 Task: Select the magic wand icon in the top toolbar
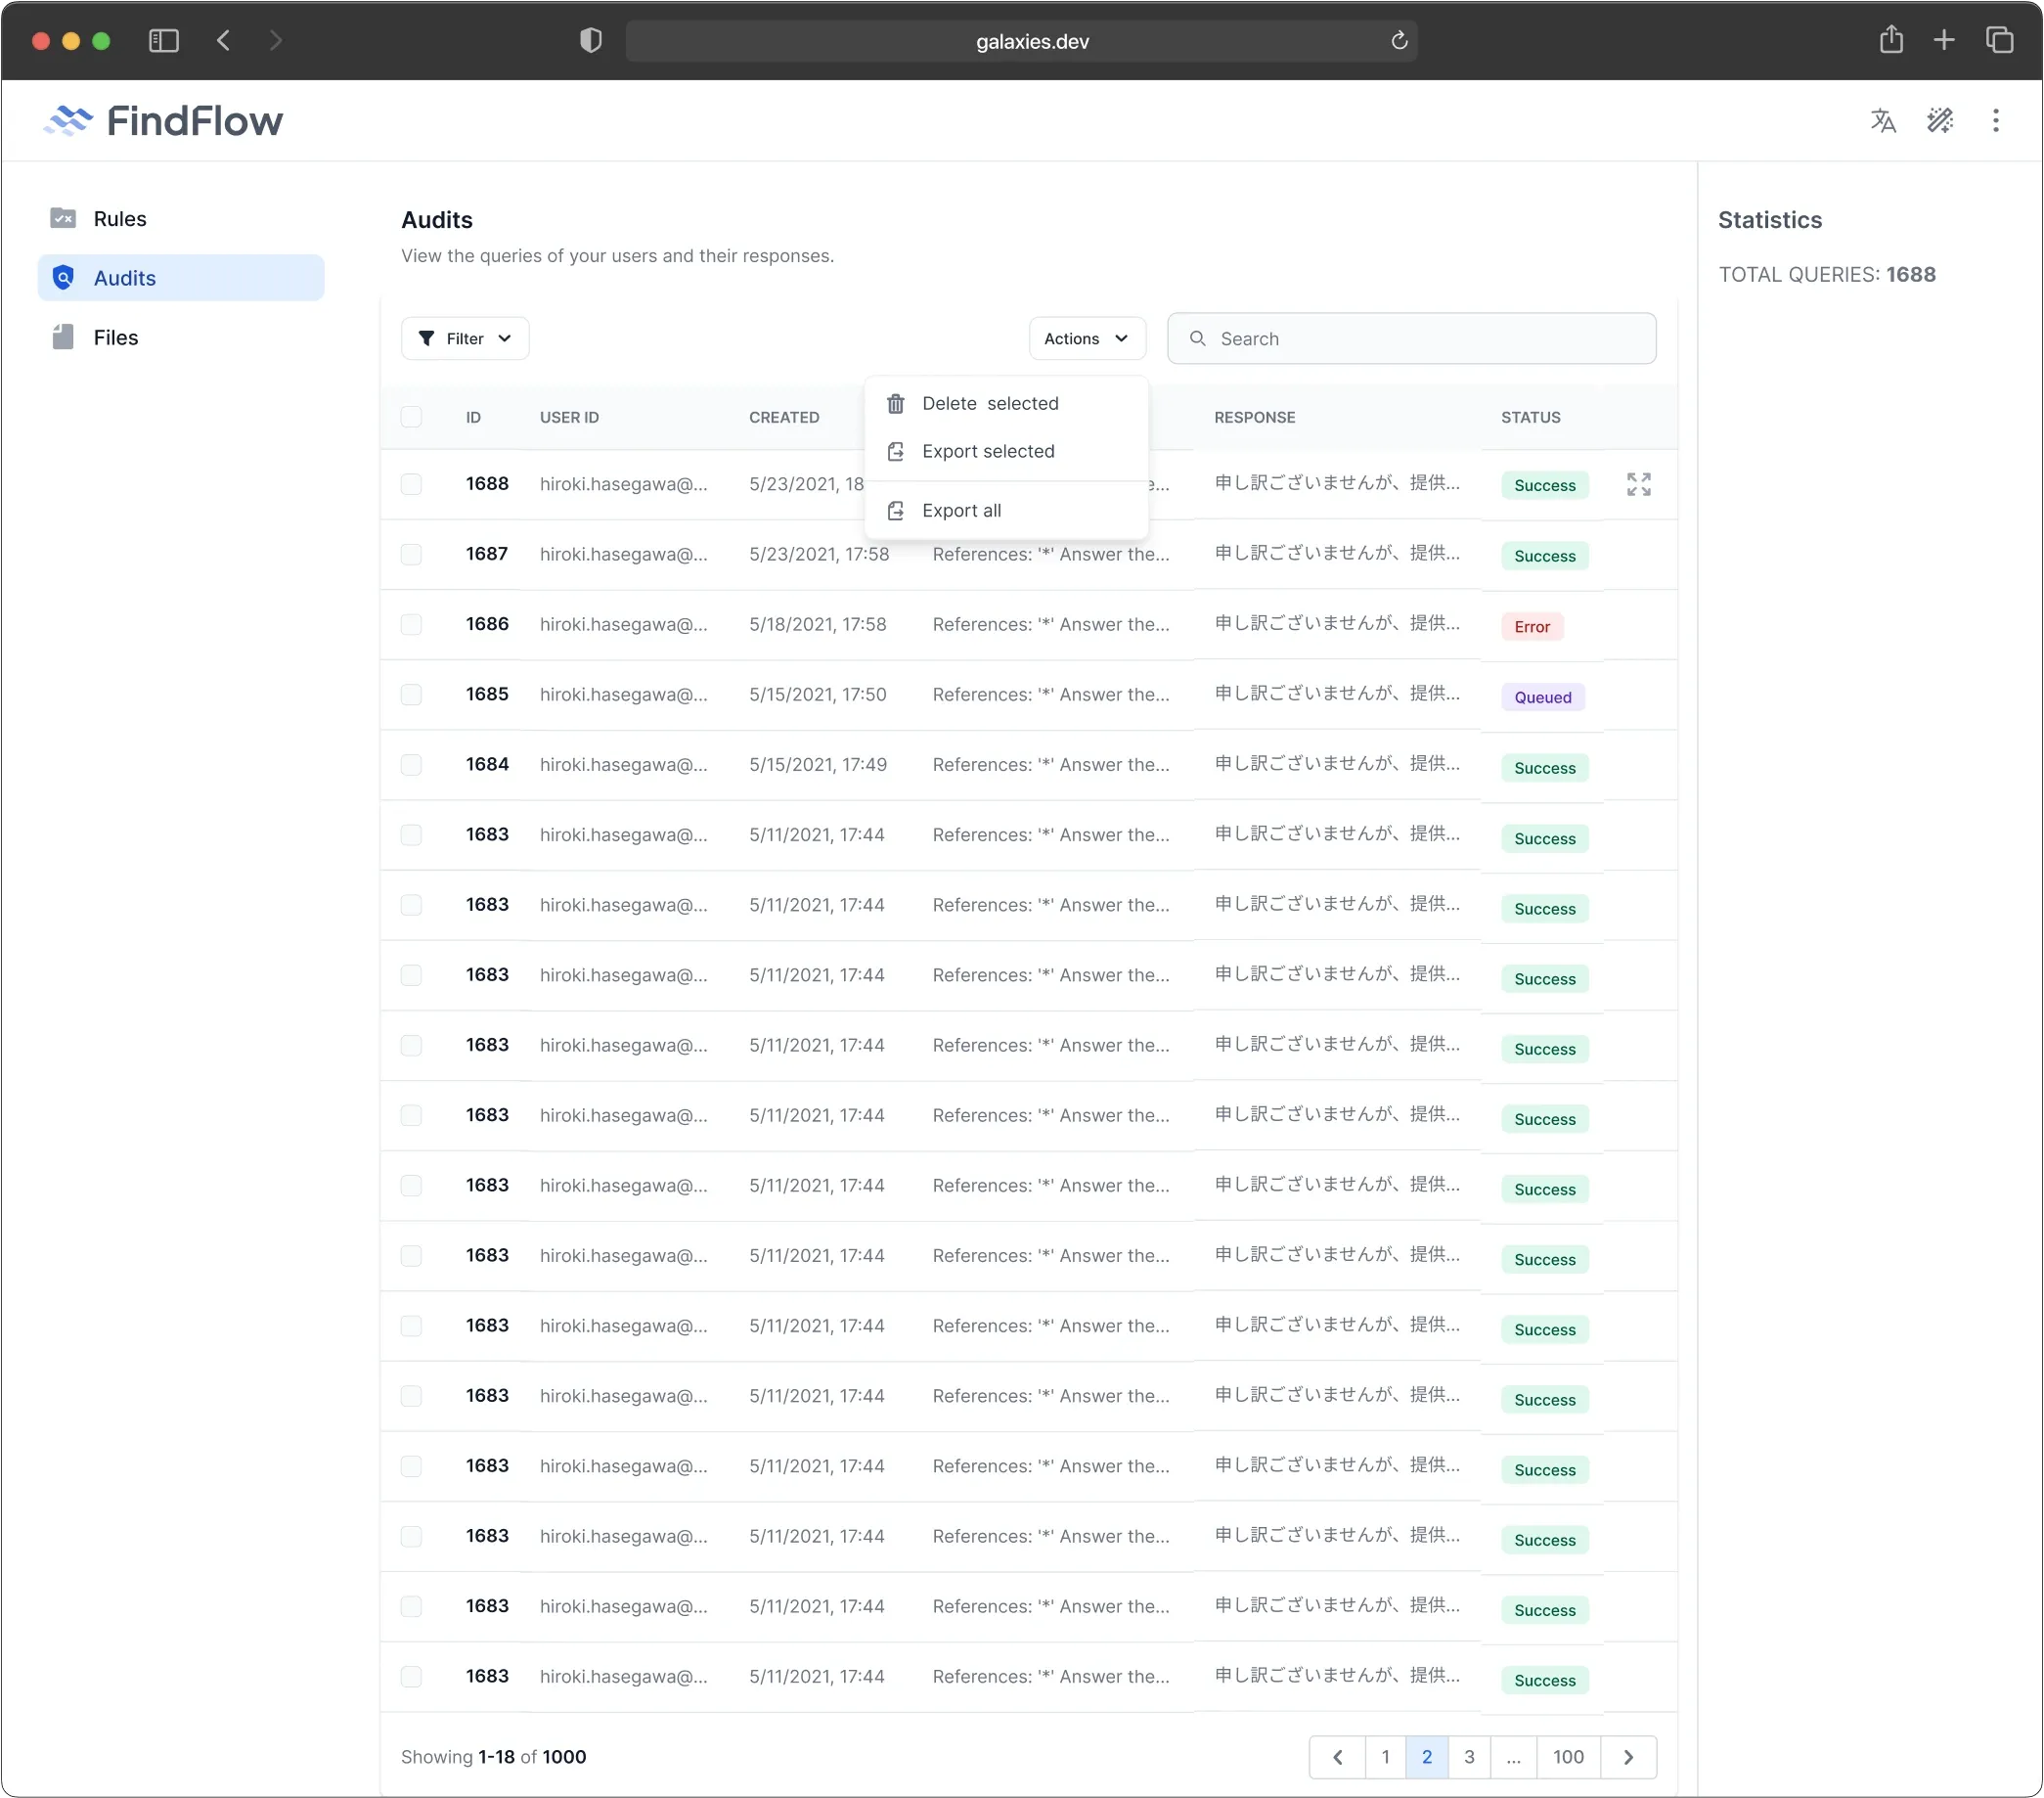[1940, 120]
